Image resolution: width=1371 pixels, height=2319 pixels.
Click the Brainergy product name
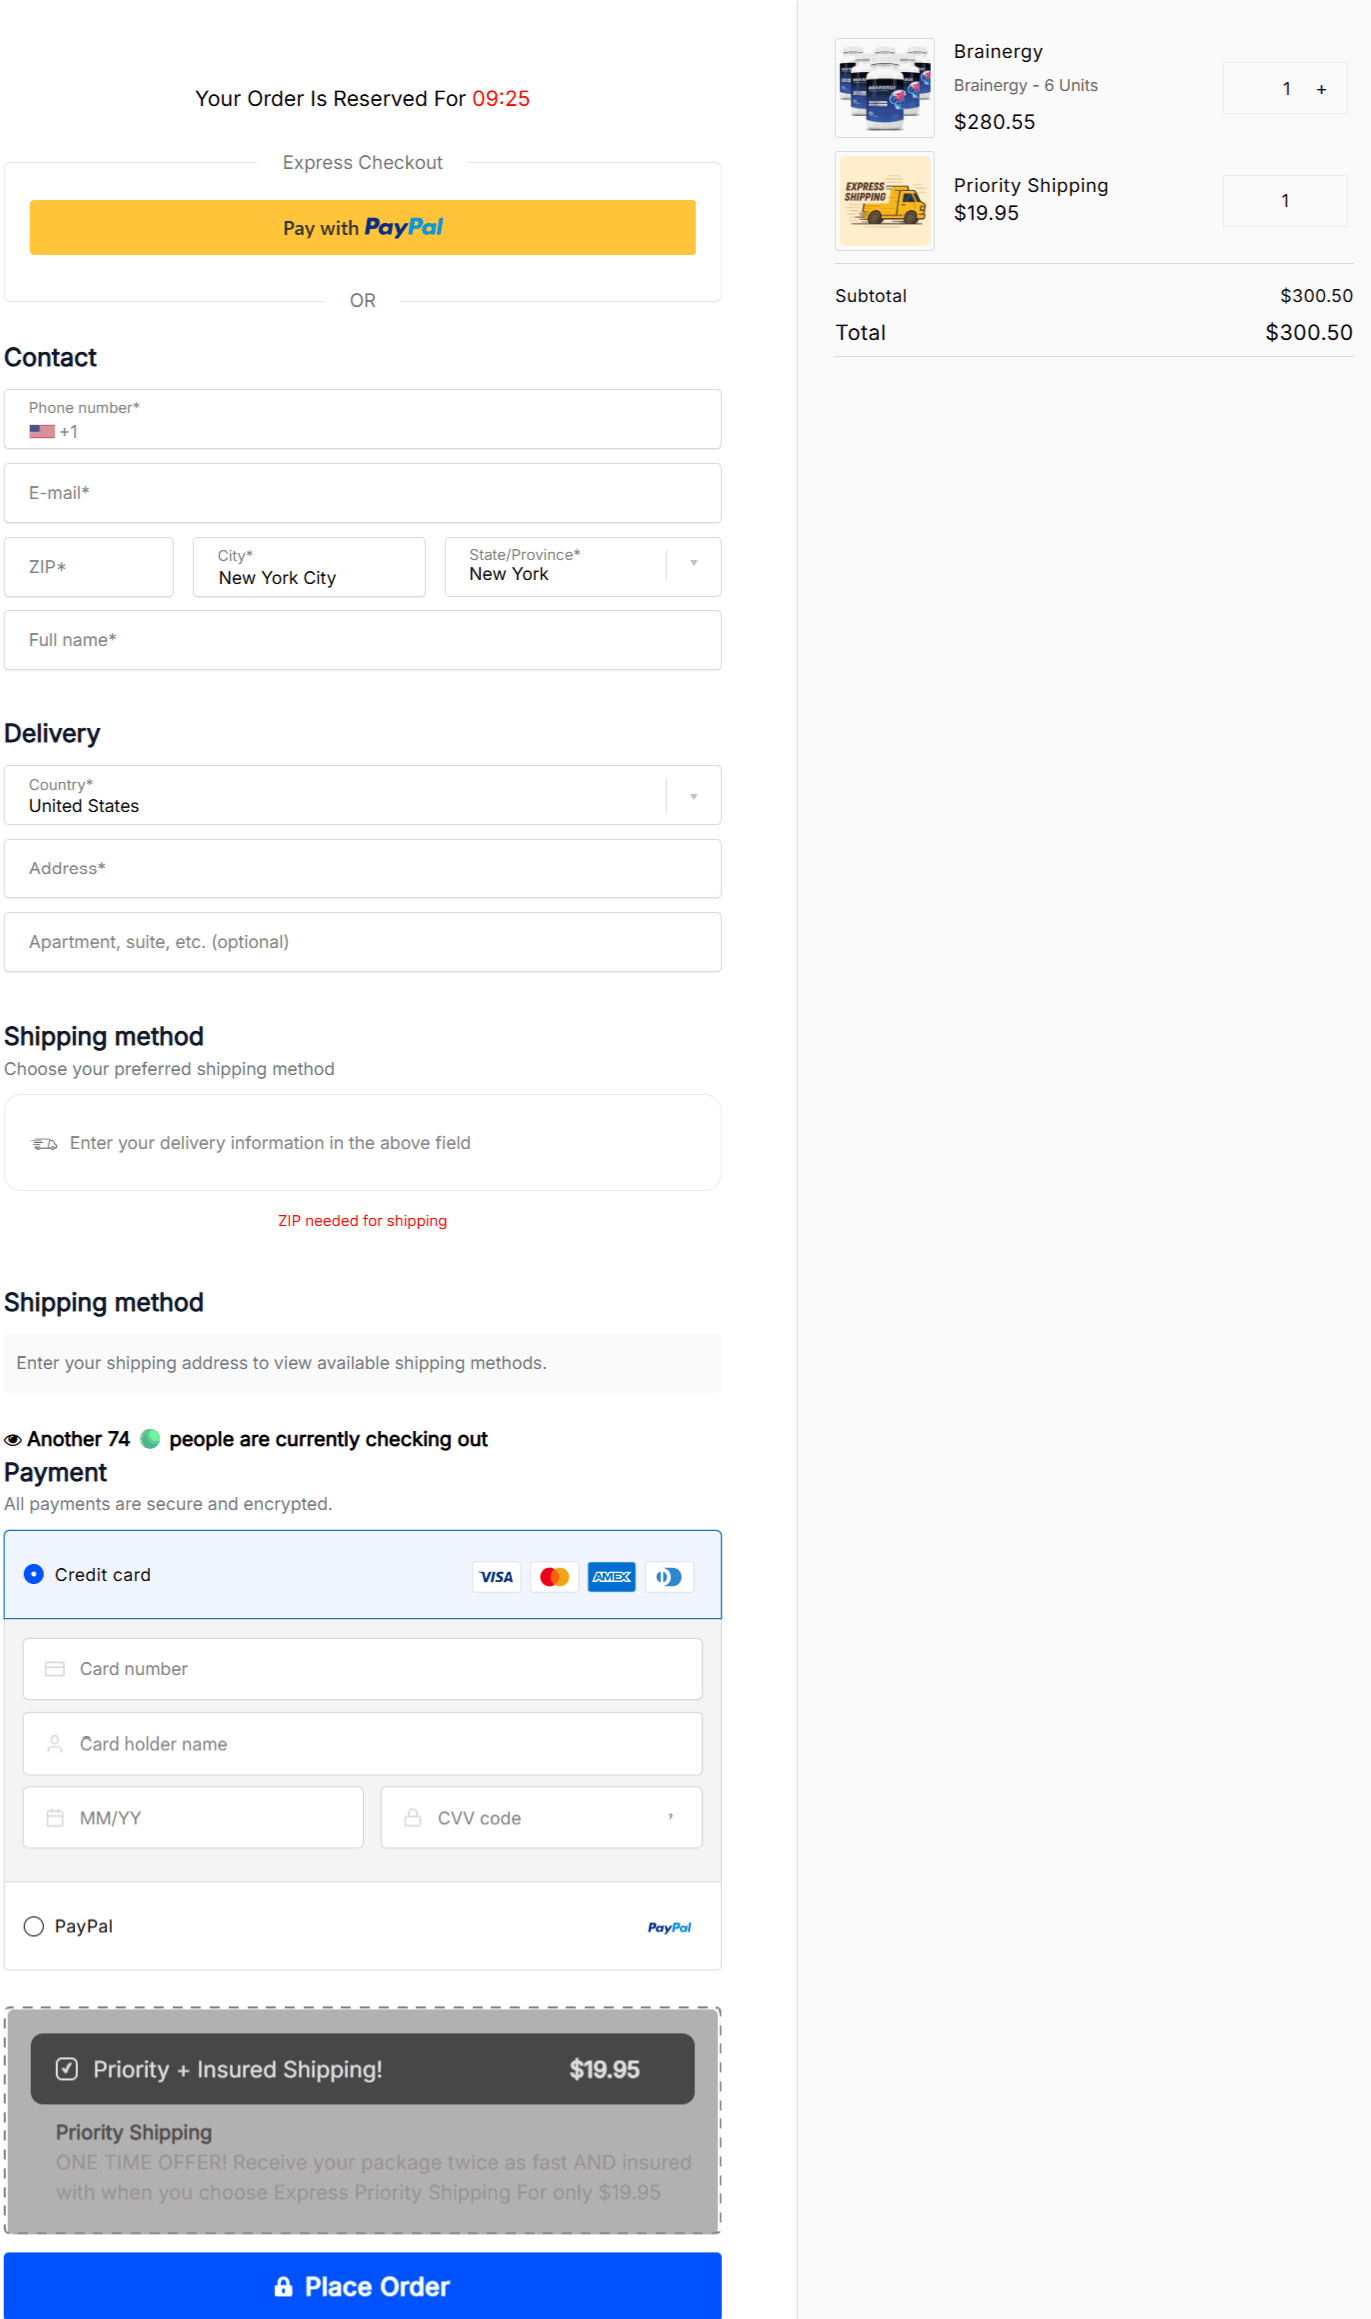998,52
